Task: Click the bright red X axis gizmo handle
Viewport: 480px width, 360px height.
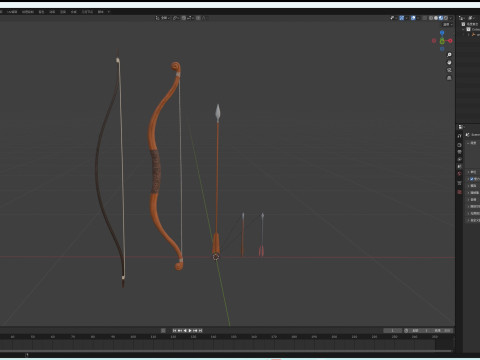Action: tap(450, 41)
